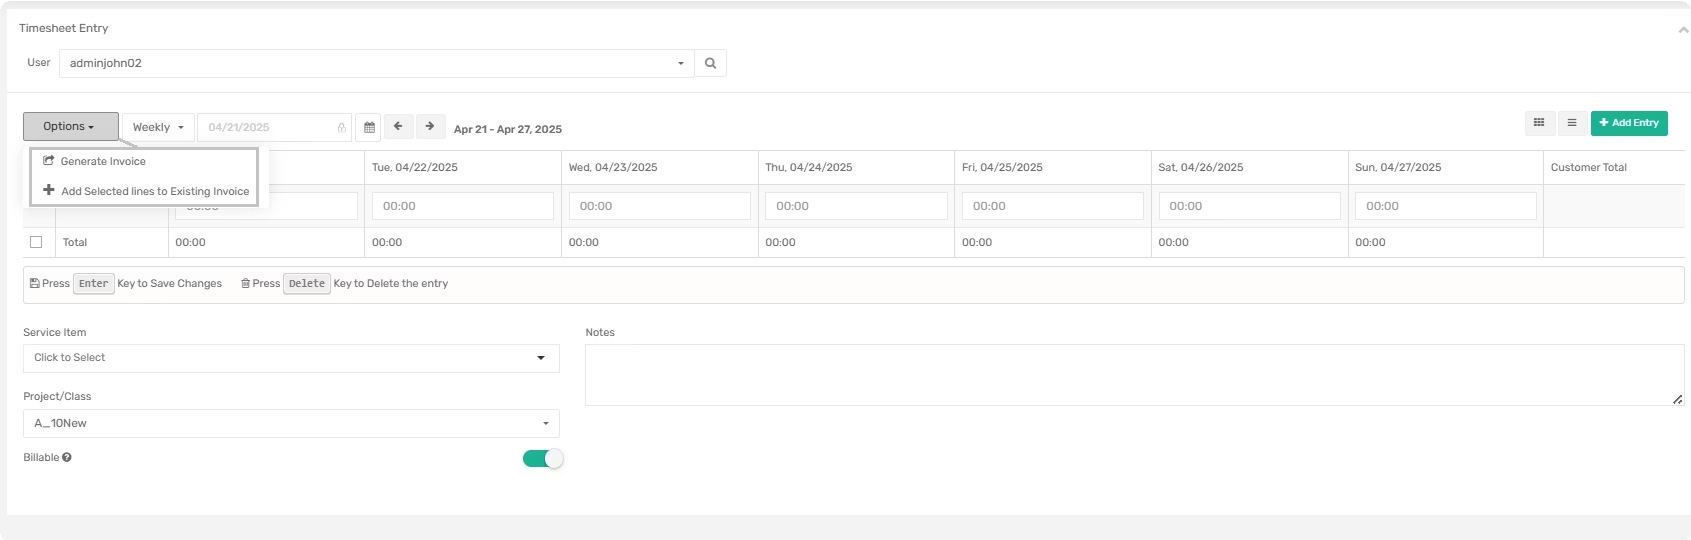Click the Options button
Screen dimensions: 1691x540
pyautogui.click(x=70, y=126)
